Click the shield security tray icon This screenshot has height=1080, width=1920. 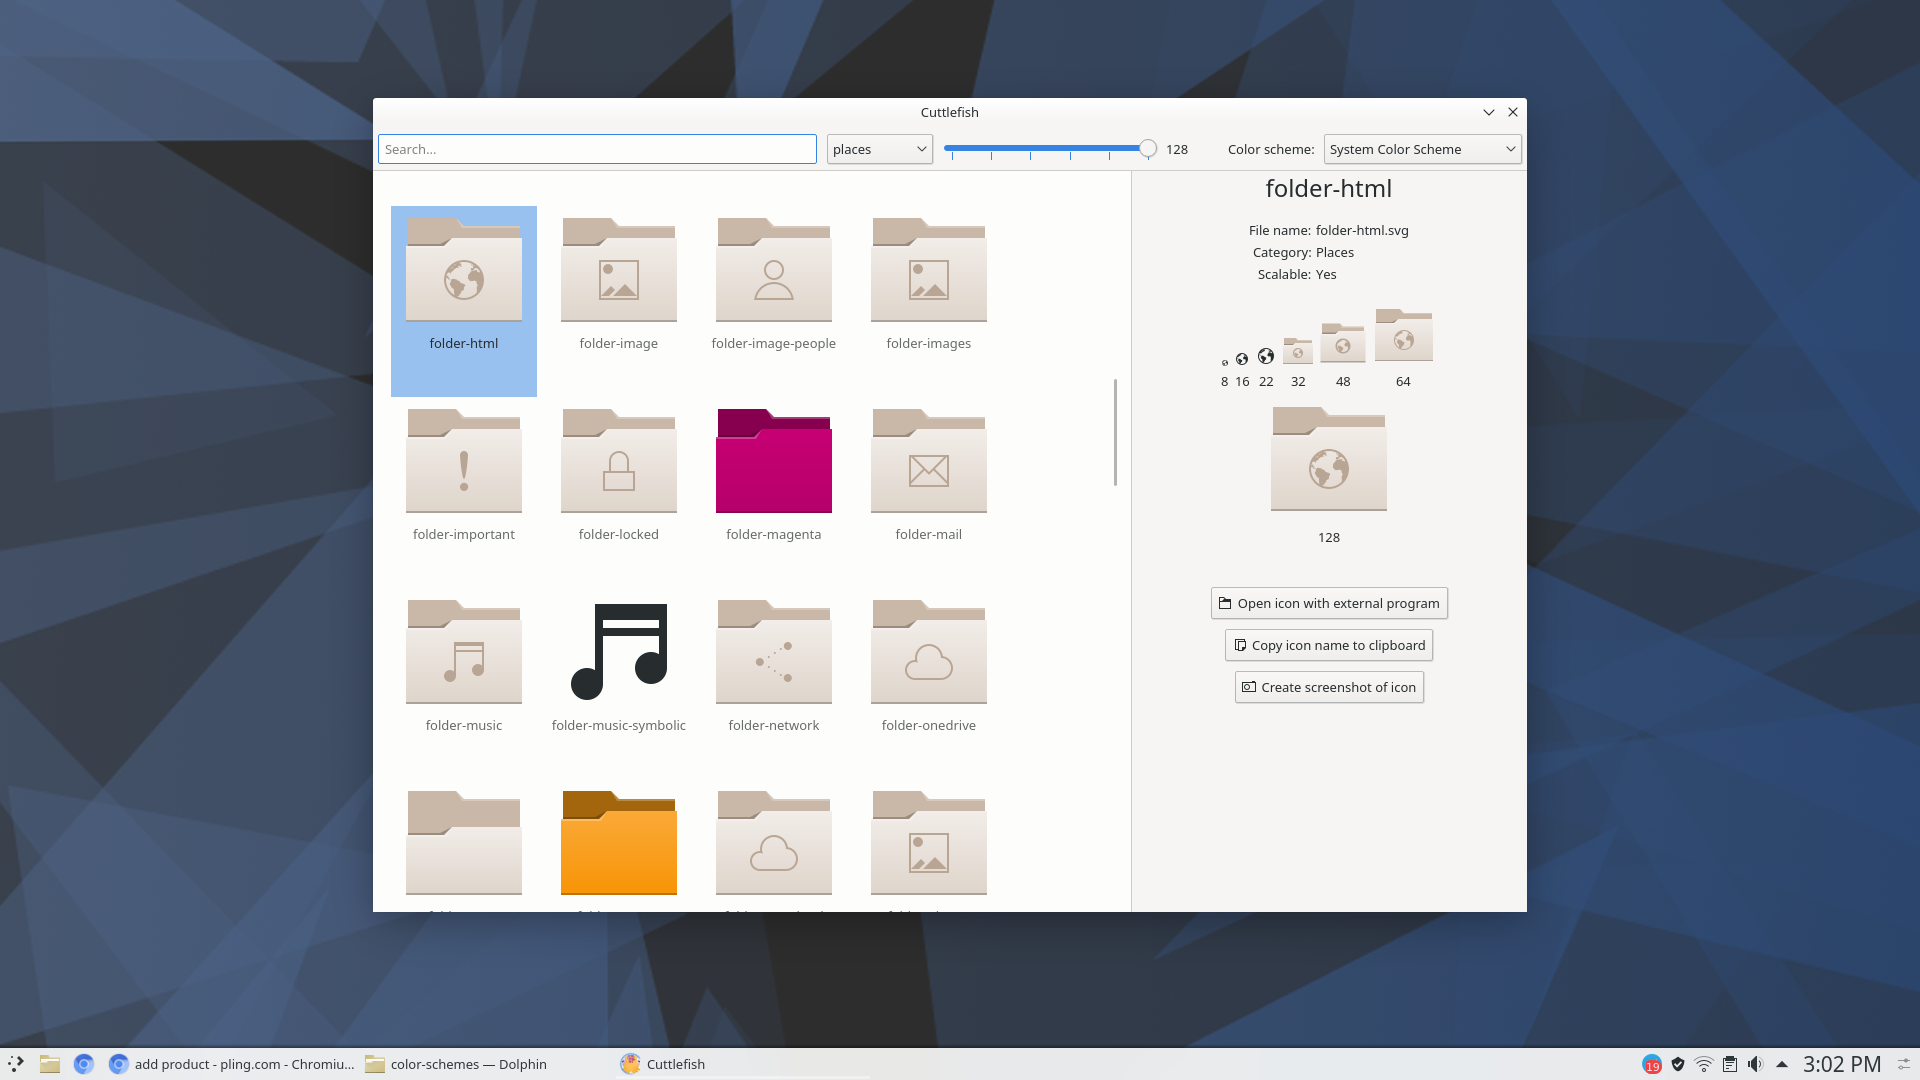pyautogui.click(x=1678, y=1064)
